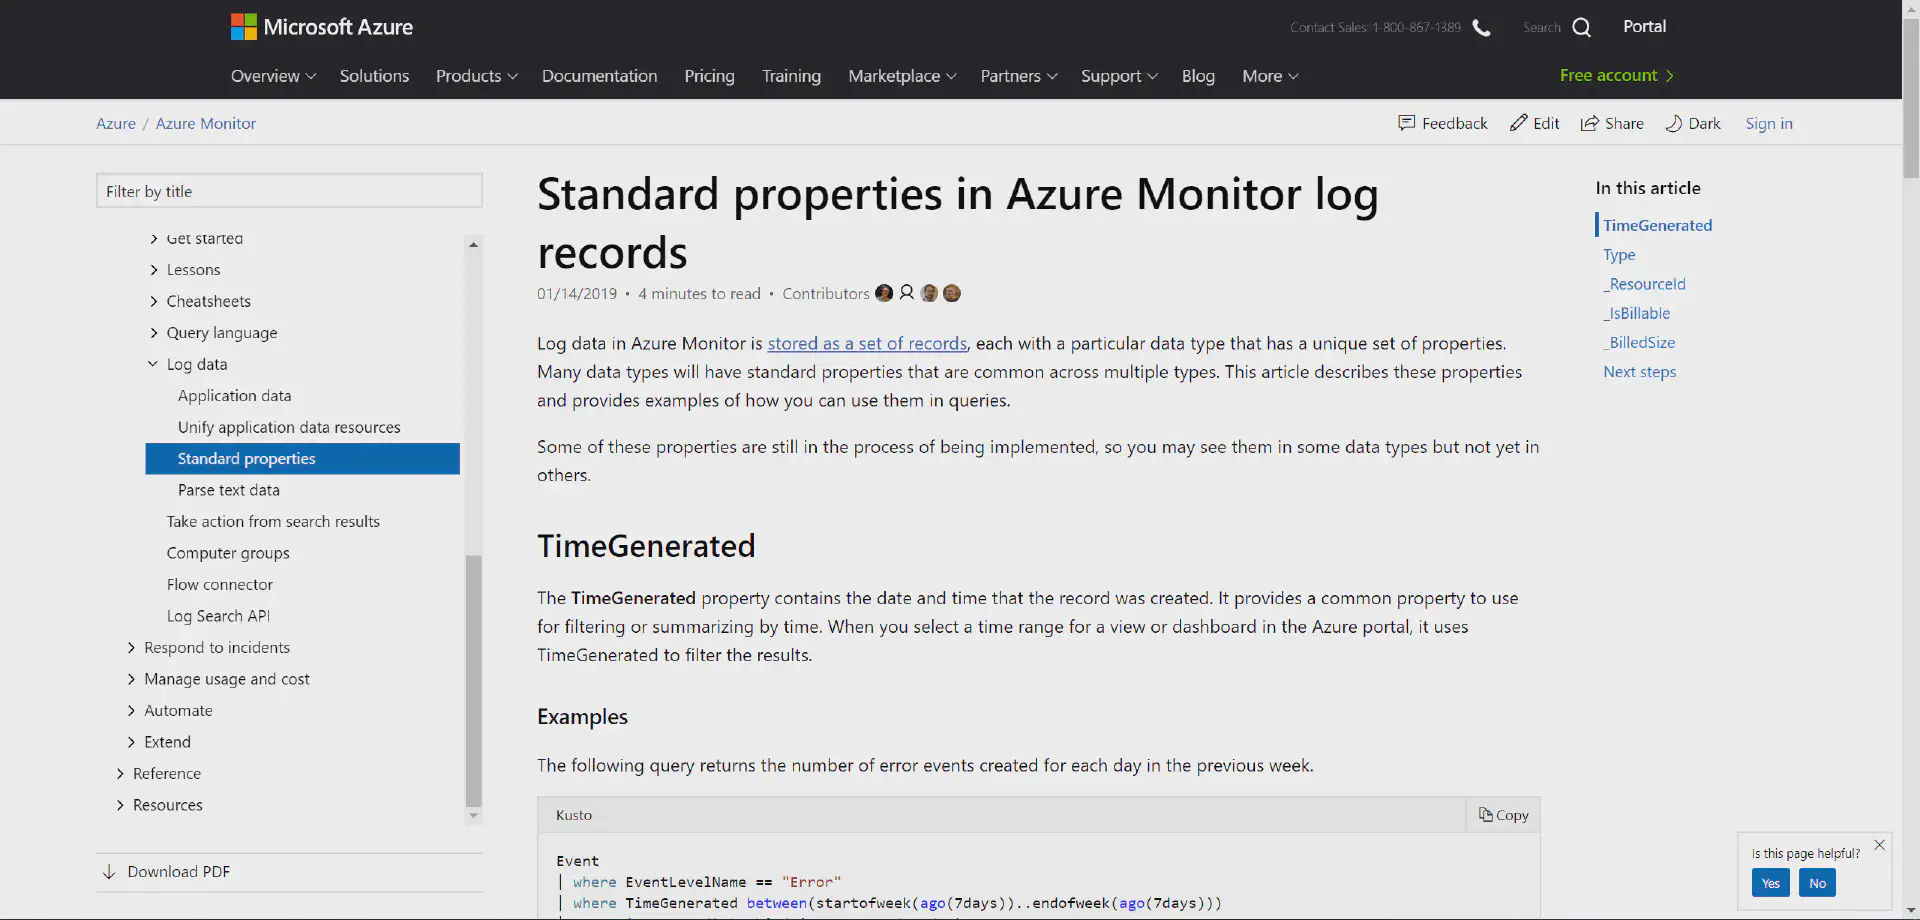Image resolution: width=1920 pixels, height=920 pixels.
Task: Expand the Extend tree node
Action: coord(131,742)
